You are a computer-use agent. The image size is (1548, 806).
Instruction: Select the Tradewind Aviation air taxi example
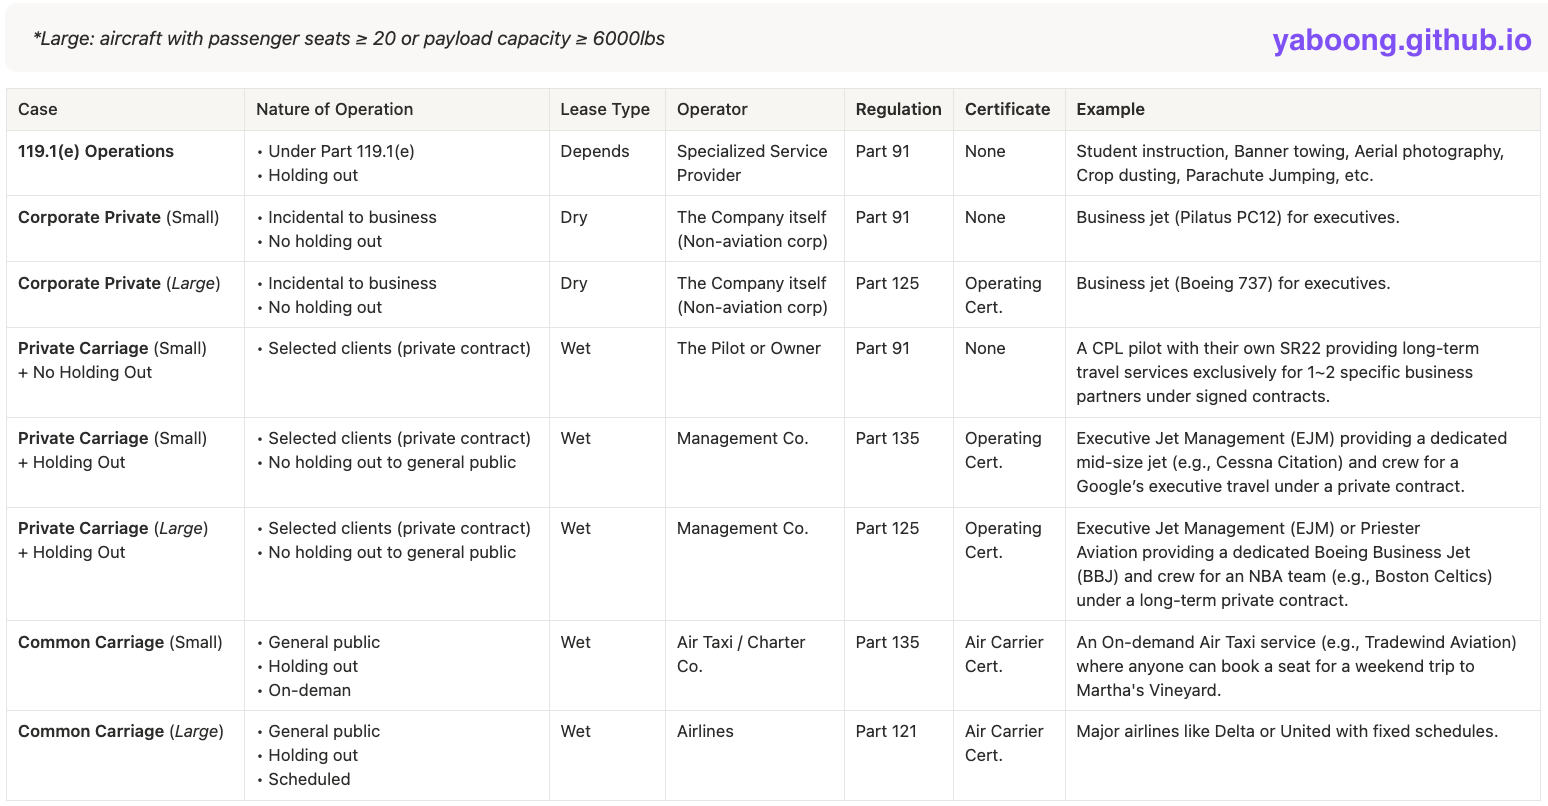tap(1296, 666)
